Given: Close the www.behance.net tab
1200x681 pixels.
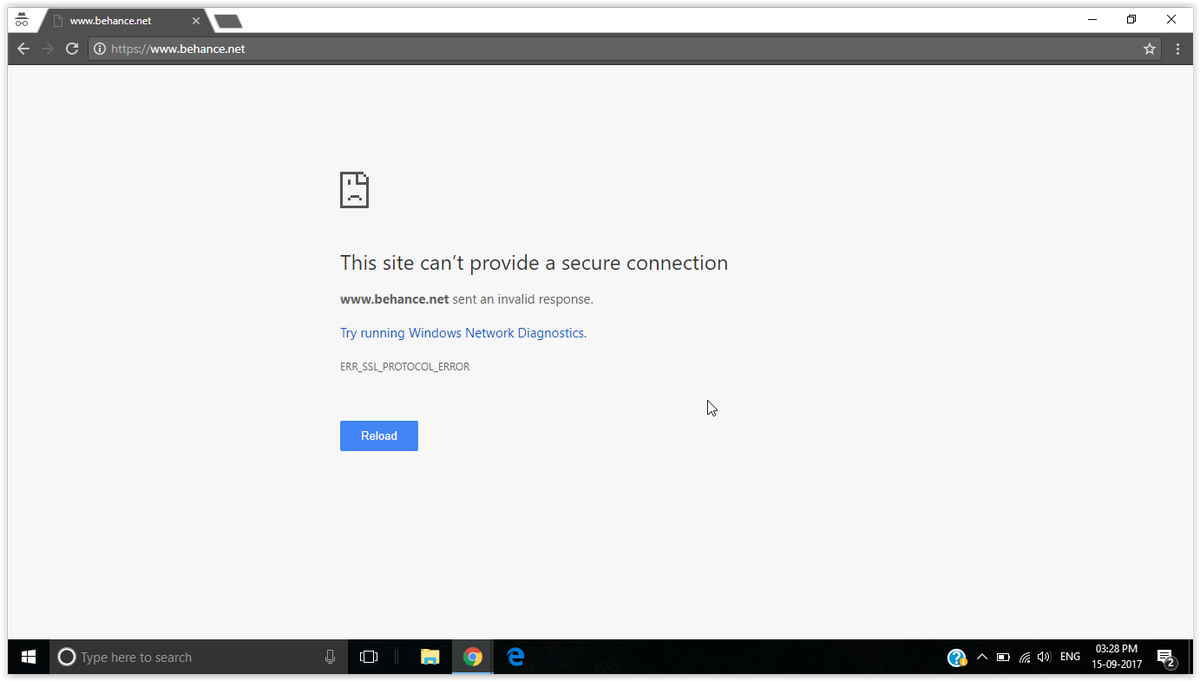Looking at the screenshot, I should tap(194, 21).
